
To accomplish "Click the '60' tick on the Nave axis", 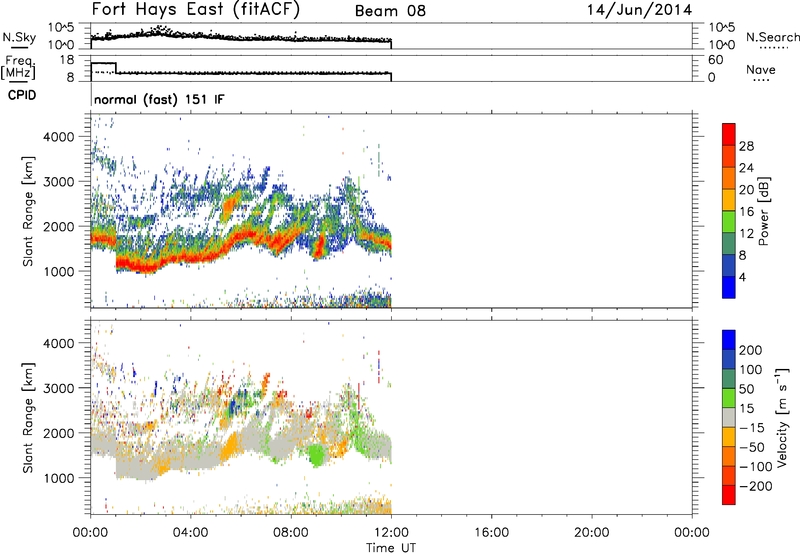I will point(715,60).
